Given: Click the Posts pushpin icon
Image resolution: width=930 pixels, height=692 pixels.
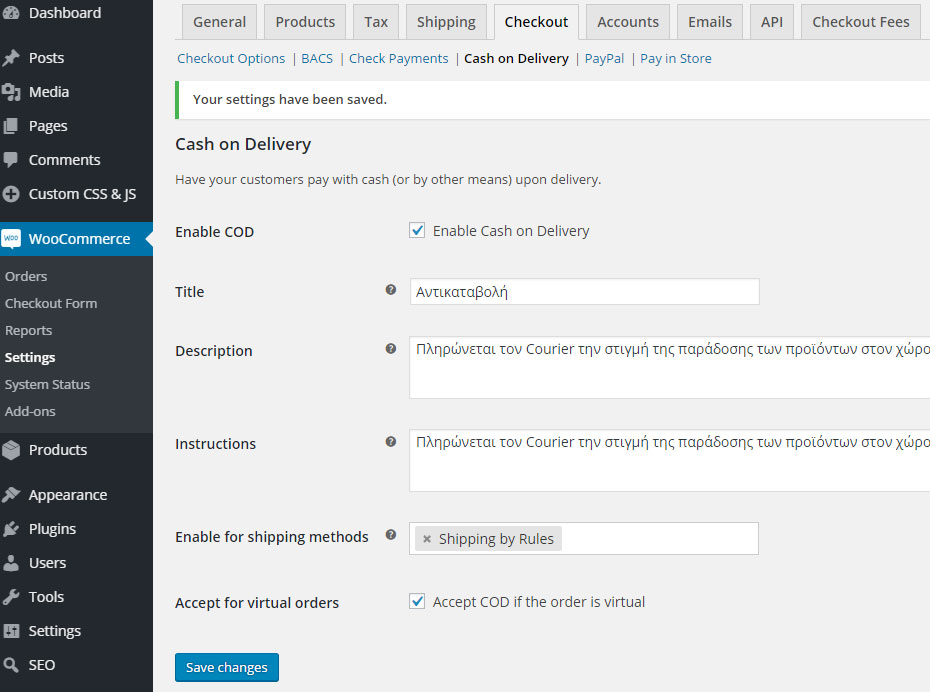Looking at the screenshot, I should pyautogui.click(x=12, y=58).
